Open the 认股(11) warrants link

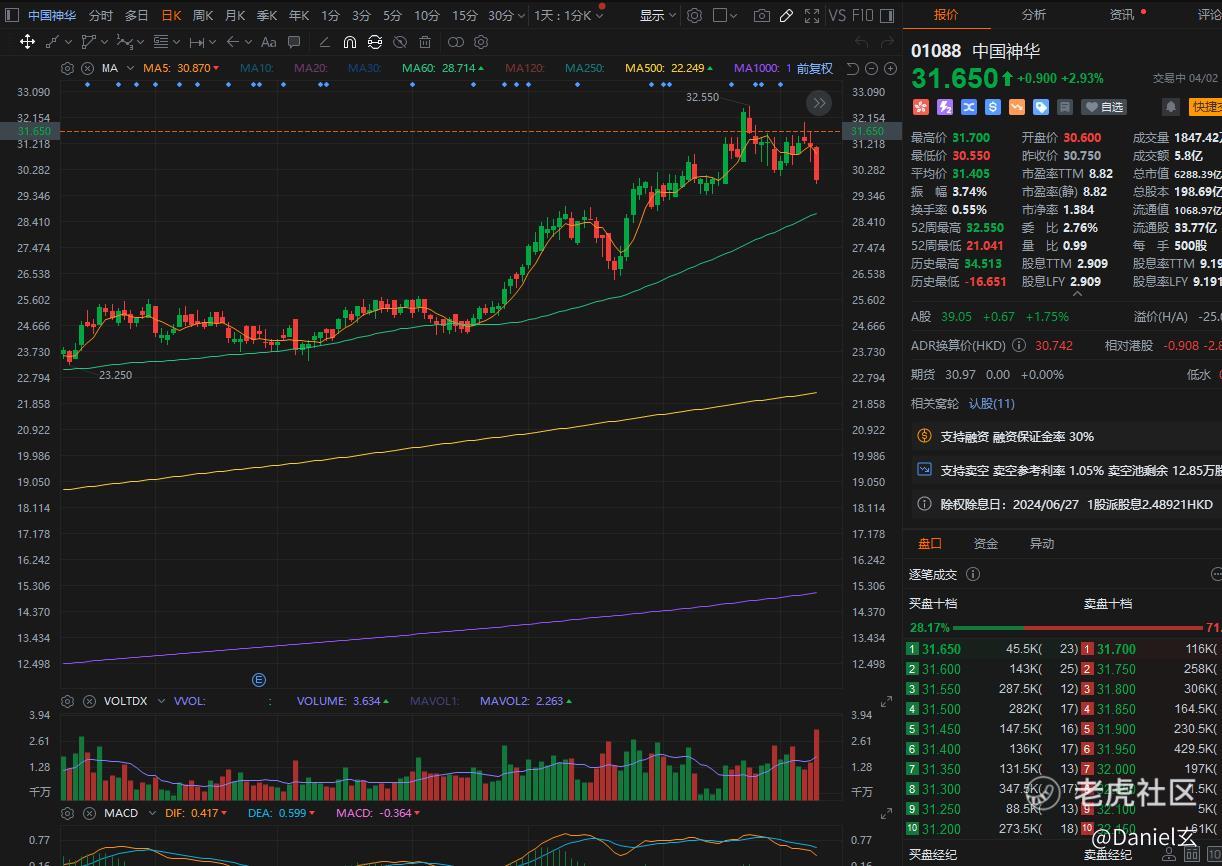991,403
